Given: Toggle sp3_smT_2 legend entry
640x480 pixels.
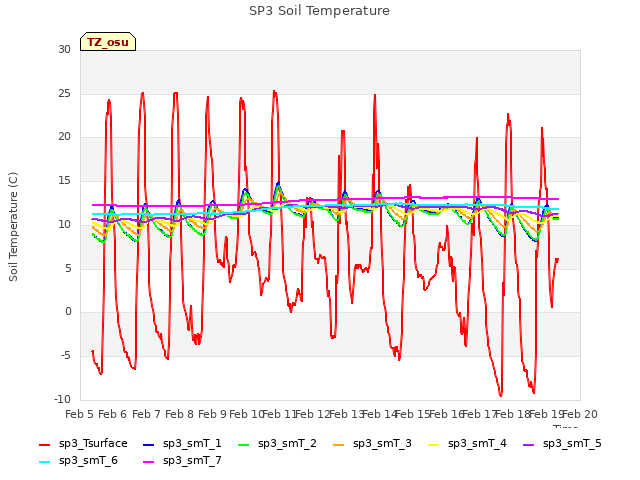Looking at the screenshot, I should click(x=277, y=444).
